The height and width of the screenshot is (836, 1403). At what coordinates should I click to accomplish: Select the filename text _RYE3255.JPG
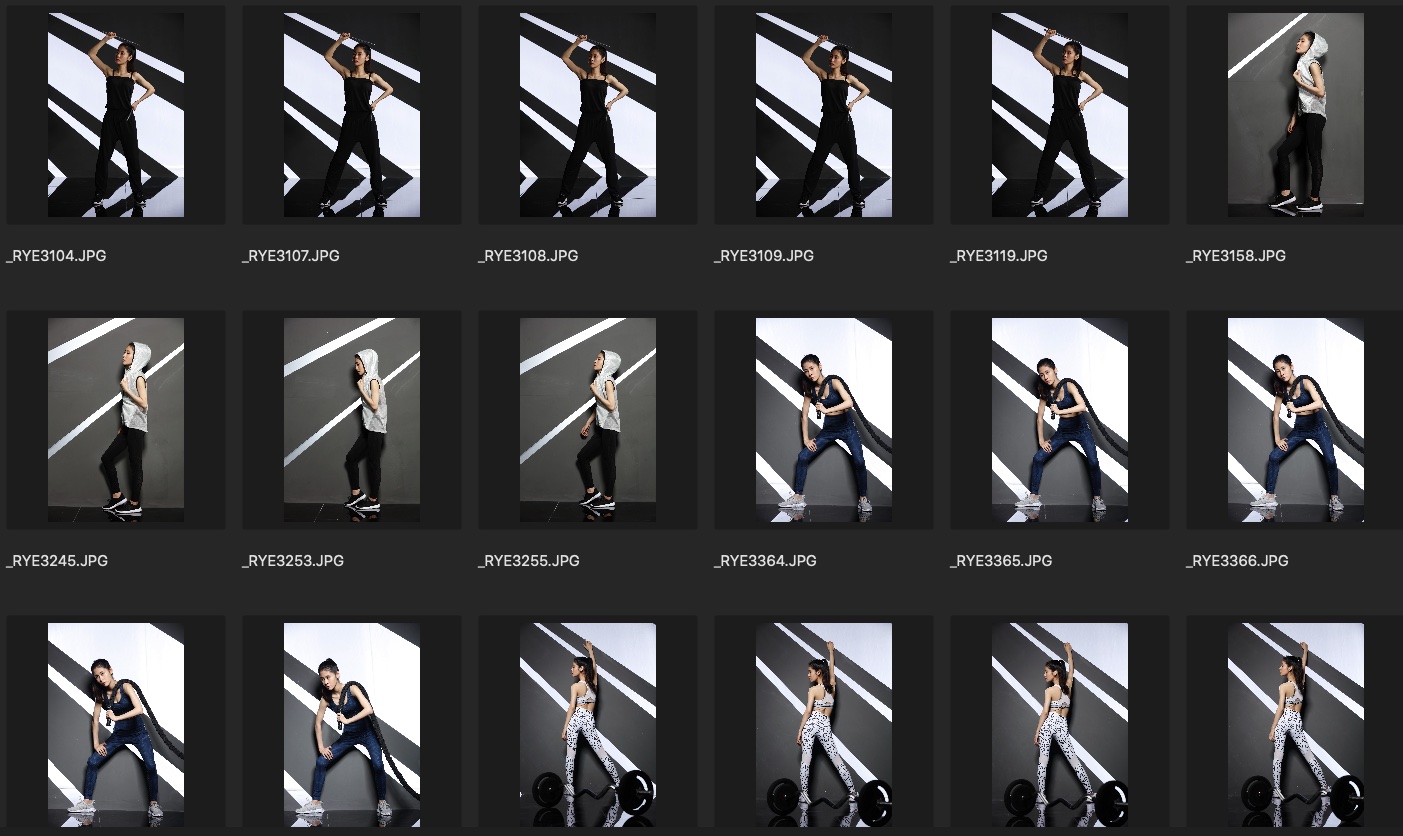click(529, 561)
